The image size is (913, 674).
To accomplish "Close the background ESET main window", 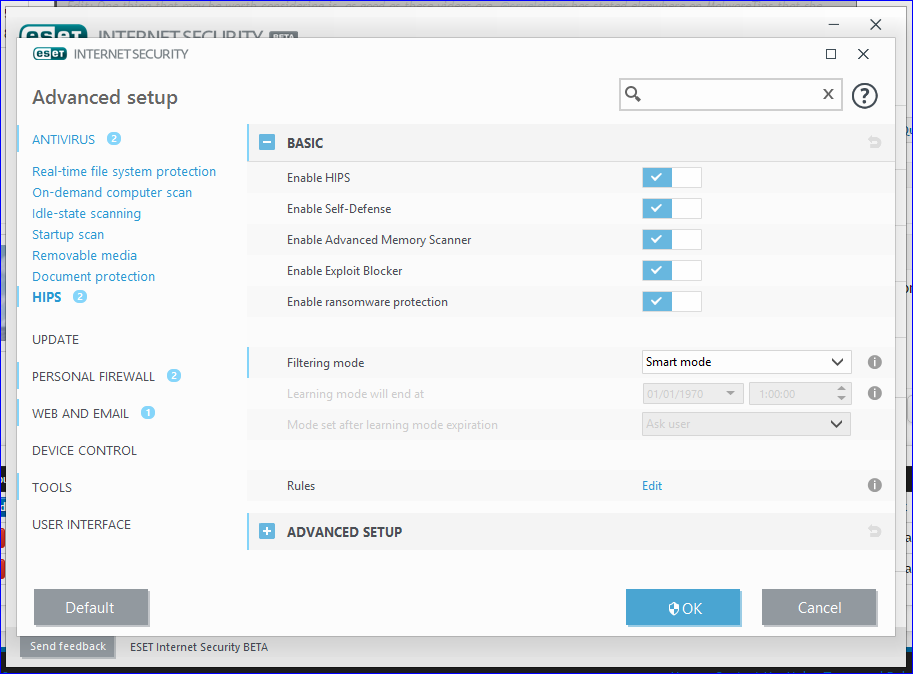I will click(x=875, y=24).
